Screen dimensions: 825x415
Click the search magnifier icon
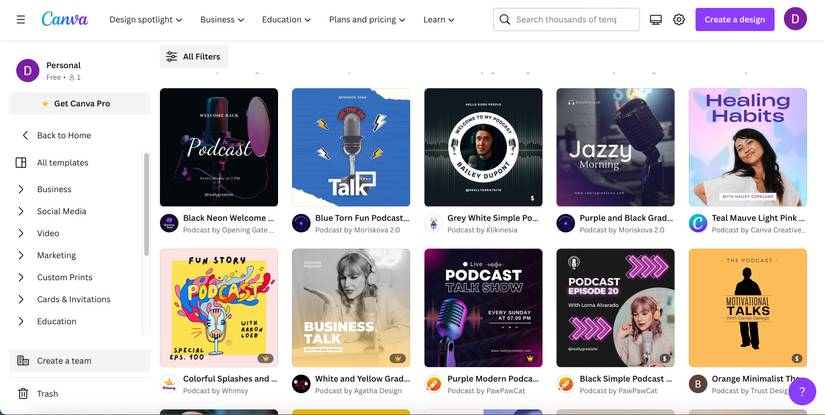[504, 19]
